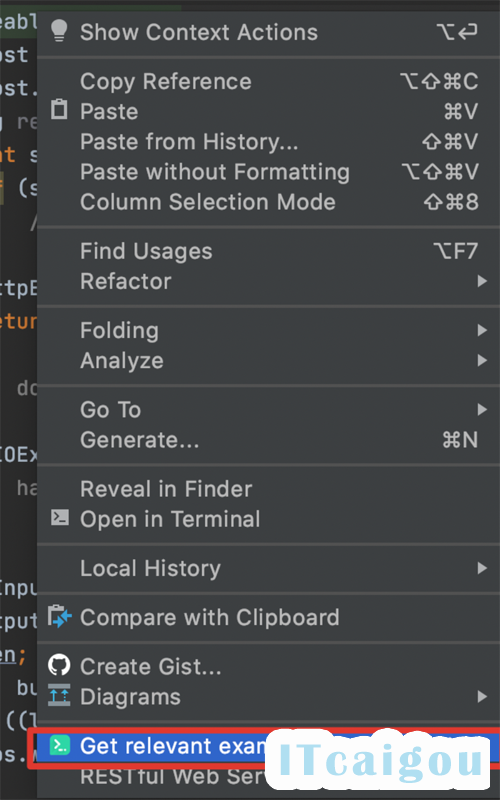Expand the Go To submenu arrow
The height and width of the screenshot is (800, 500).
pos(482,409)
